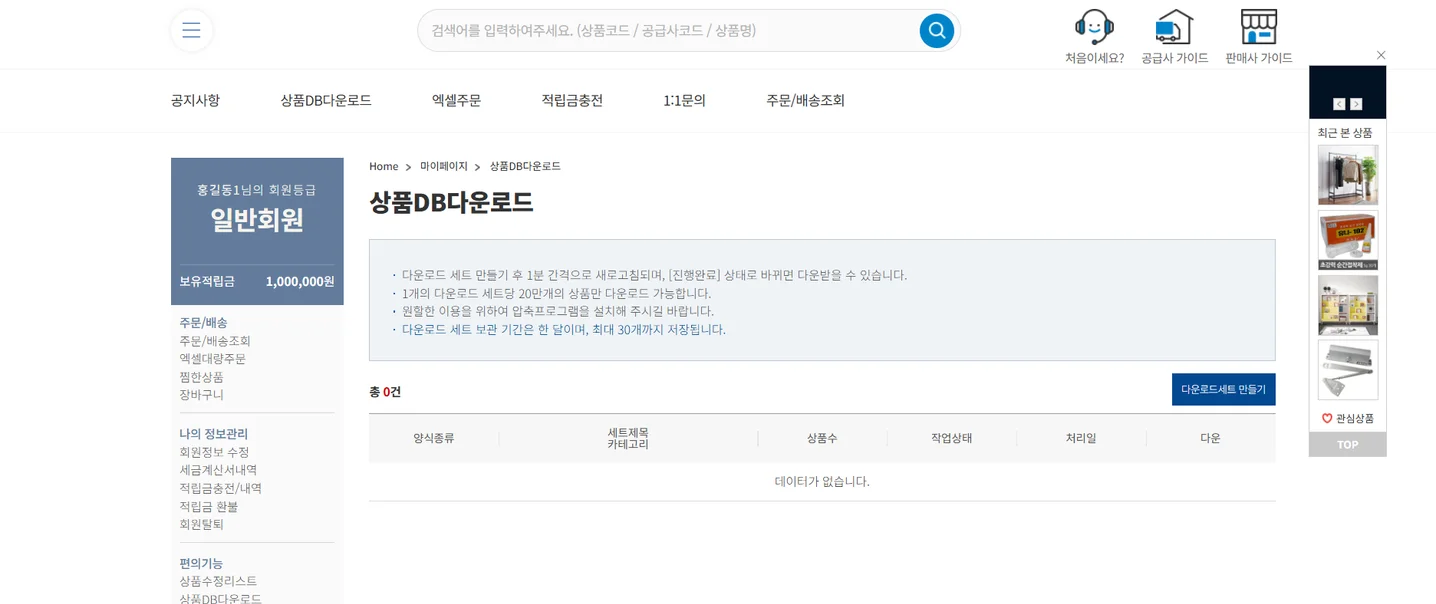
Task: Click the Home breadcrumb link
Action: tap(383, 166)
